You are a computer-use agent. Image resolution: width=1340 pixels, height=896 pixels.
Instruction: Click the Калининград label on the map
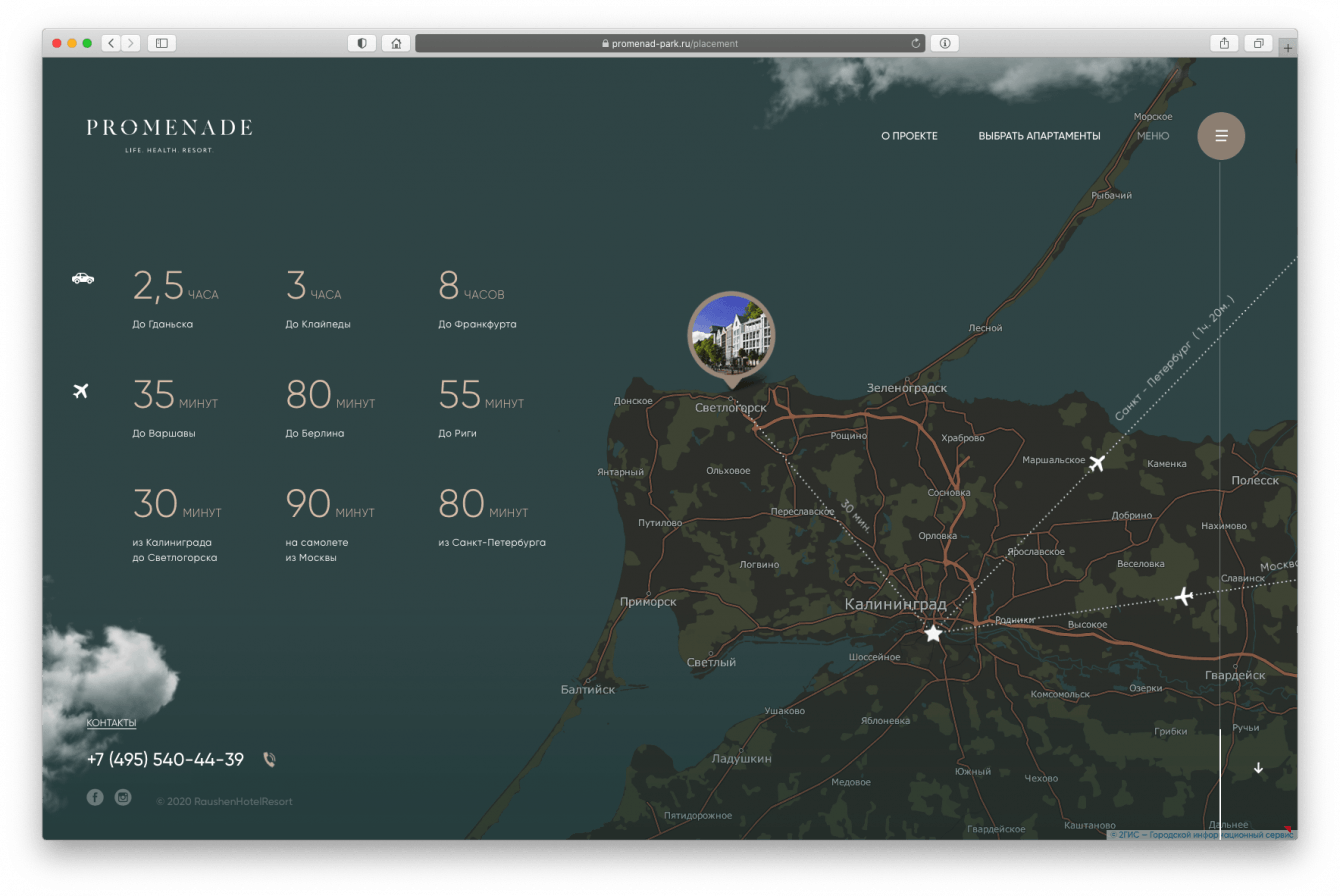click(896, 605)
